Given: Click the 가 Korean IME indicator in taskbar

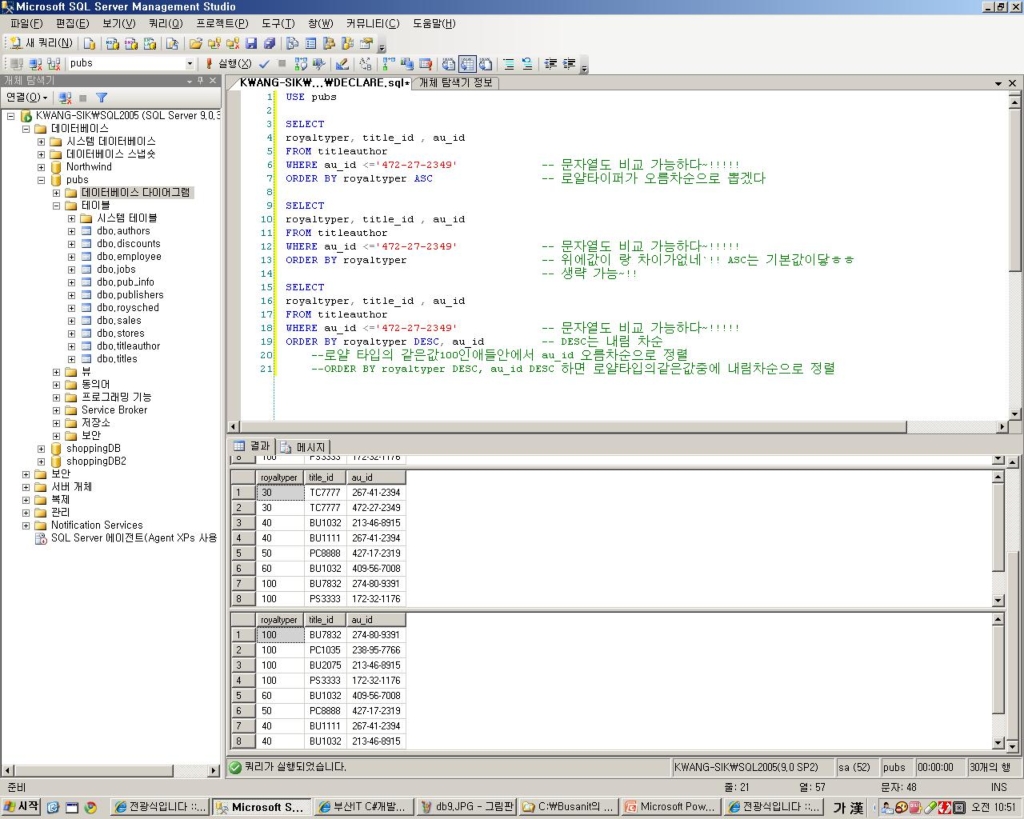Looking at the screenshot, I should point(840,808).
